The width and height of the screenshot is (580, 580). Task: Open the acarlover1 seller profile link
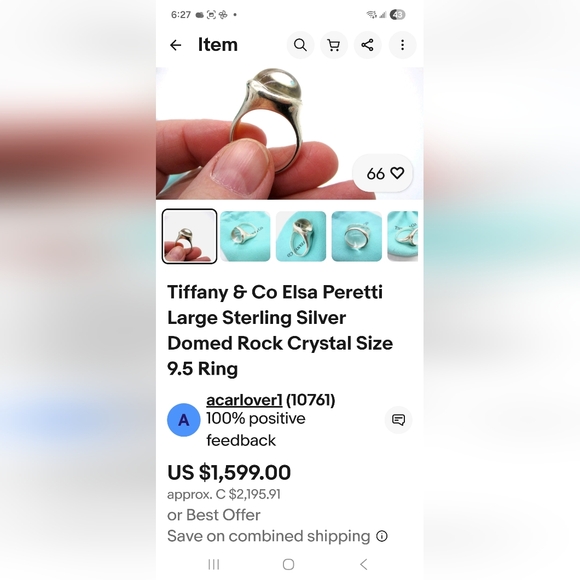coord(244,400)
